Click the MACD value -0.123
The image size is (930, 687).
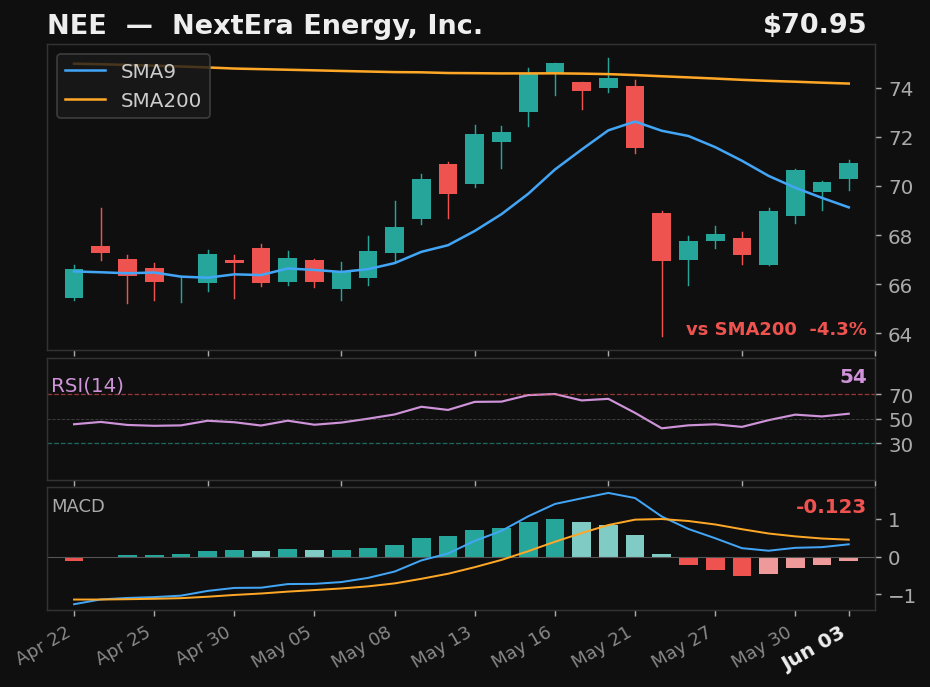click(x=830, y=507)
